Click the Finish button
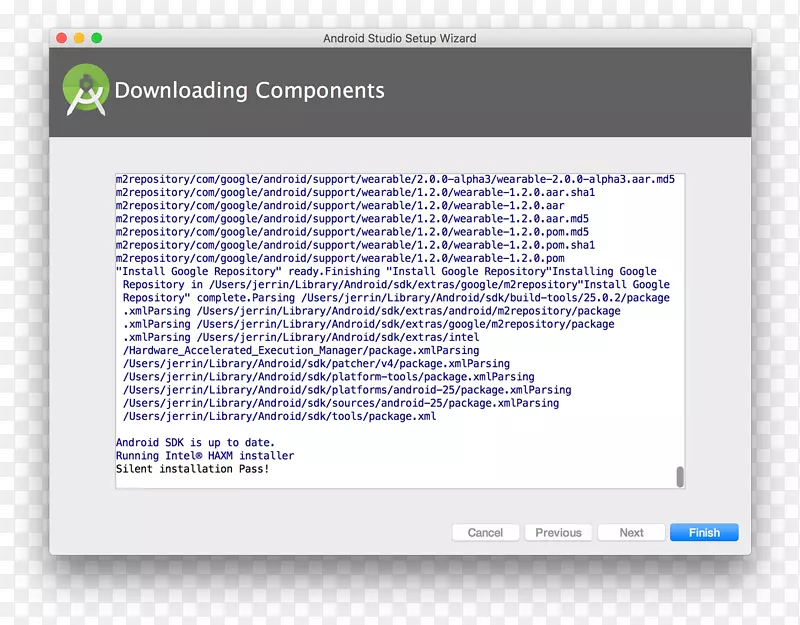 click(x=704, y=532)
